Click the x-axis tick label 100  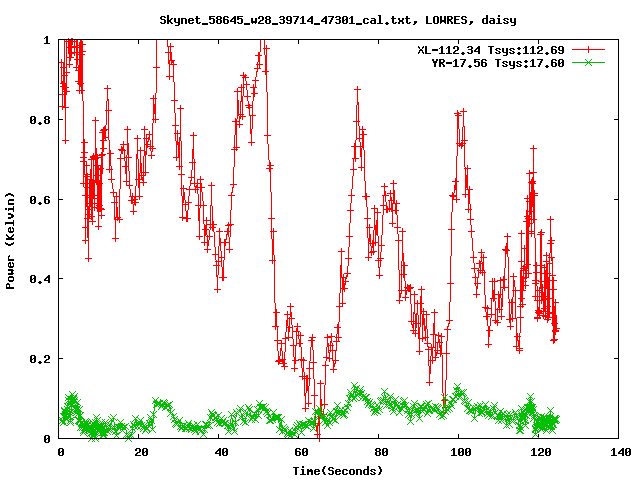click(460, 452)
